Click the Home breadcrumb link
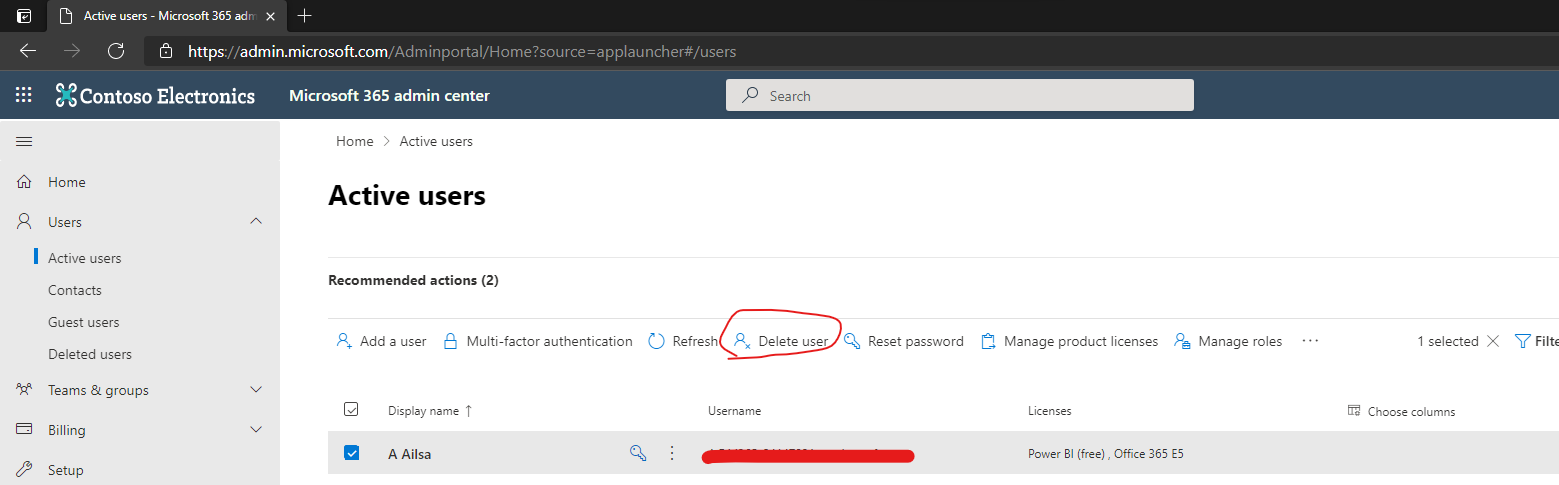 click(x=354, y=141)
